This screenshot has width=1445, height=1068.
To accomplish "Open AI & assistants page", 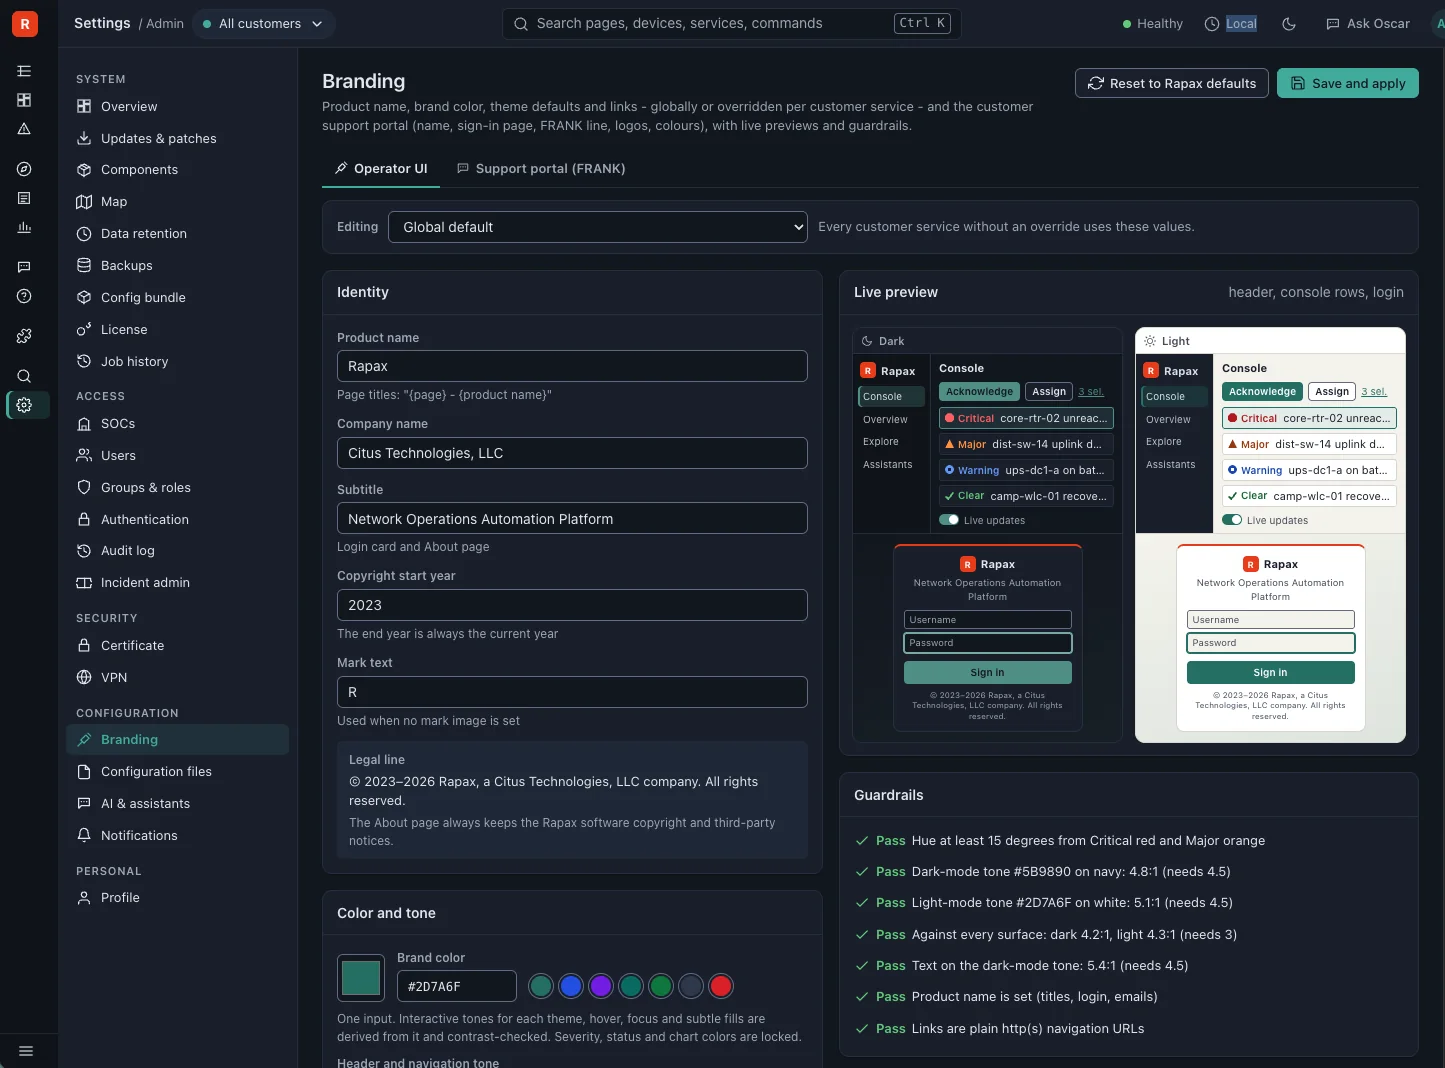I will [x=178, y=804].
